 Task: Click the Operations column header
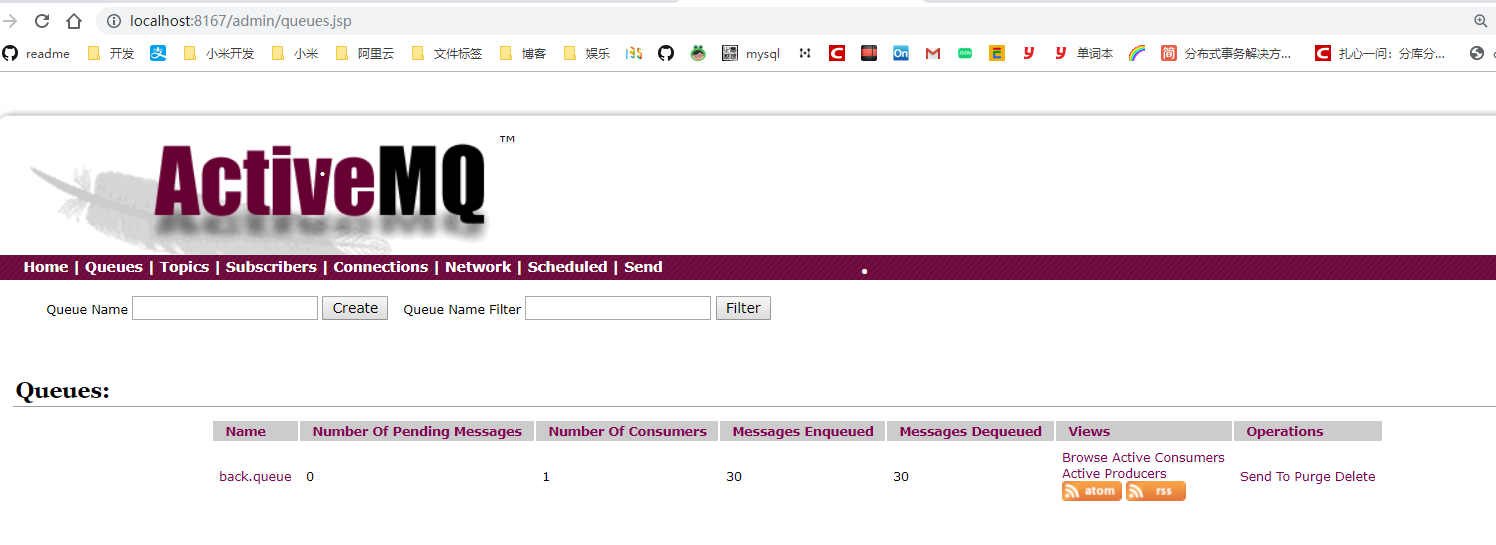[1285, 432]
